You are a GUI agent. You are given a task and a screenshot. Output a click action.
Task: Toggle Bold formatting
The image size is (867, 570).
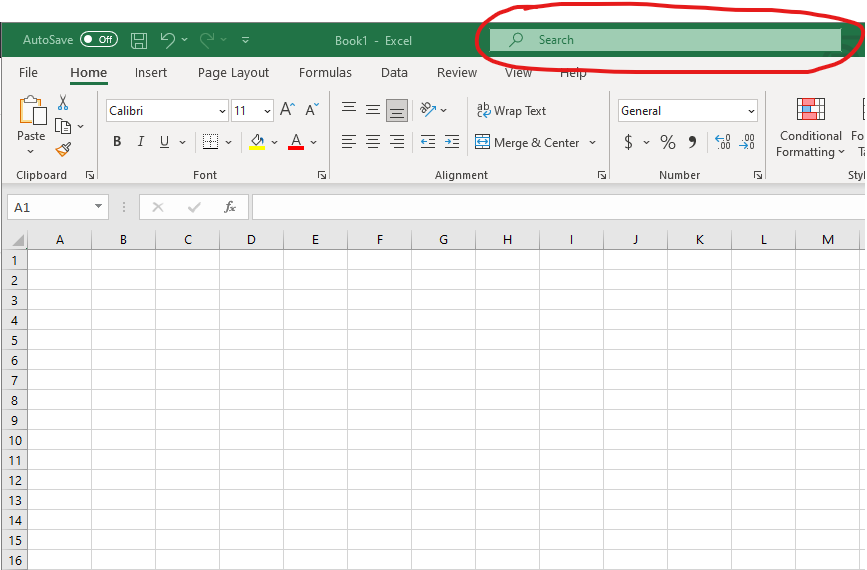click(117, 142)
